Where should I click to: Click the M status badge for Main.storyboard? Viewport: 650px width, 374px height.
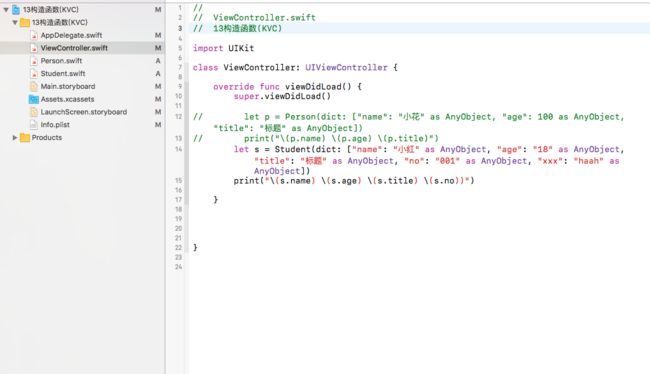158,87
